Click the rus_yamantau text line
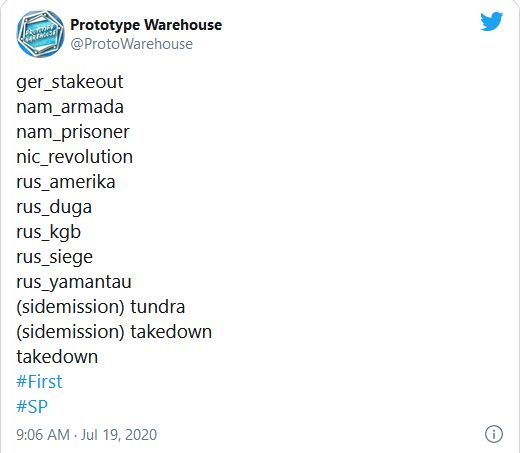The height and width of the screenshot is (453, 522). pyautogui.click(x=74, y=282)
